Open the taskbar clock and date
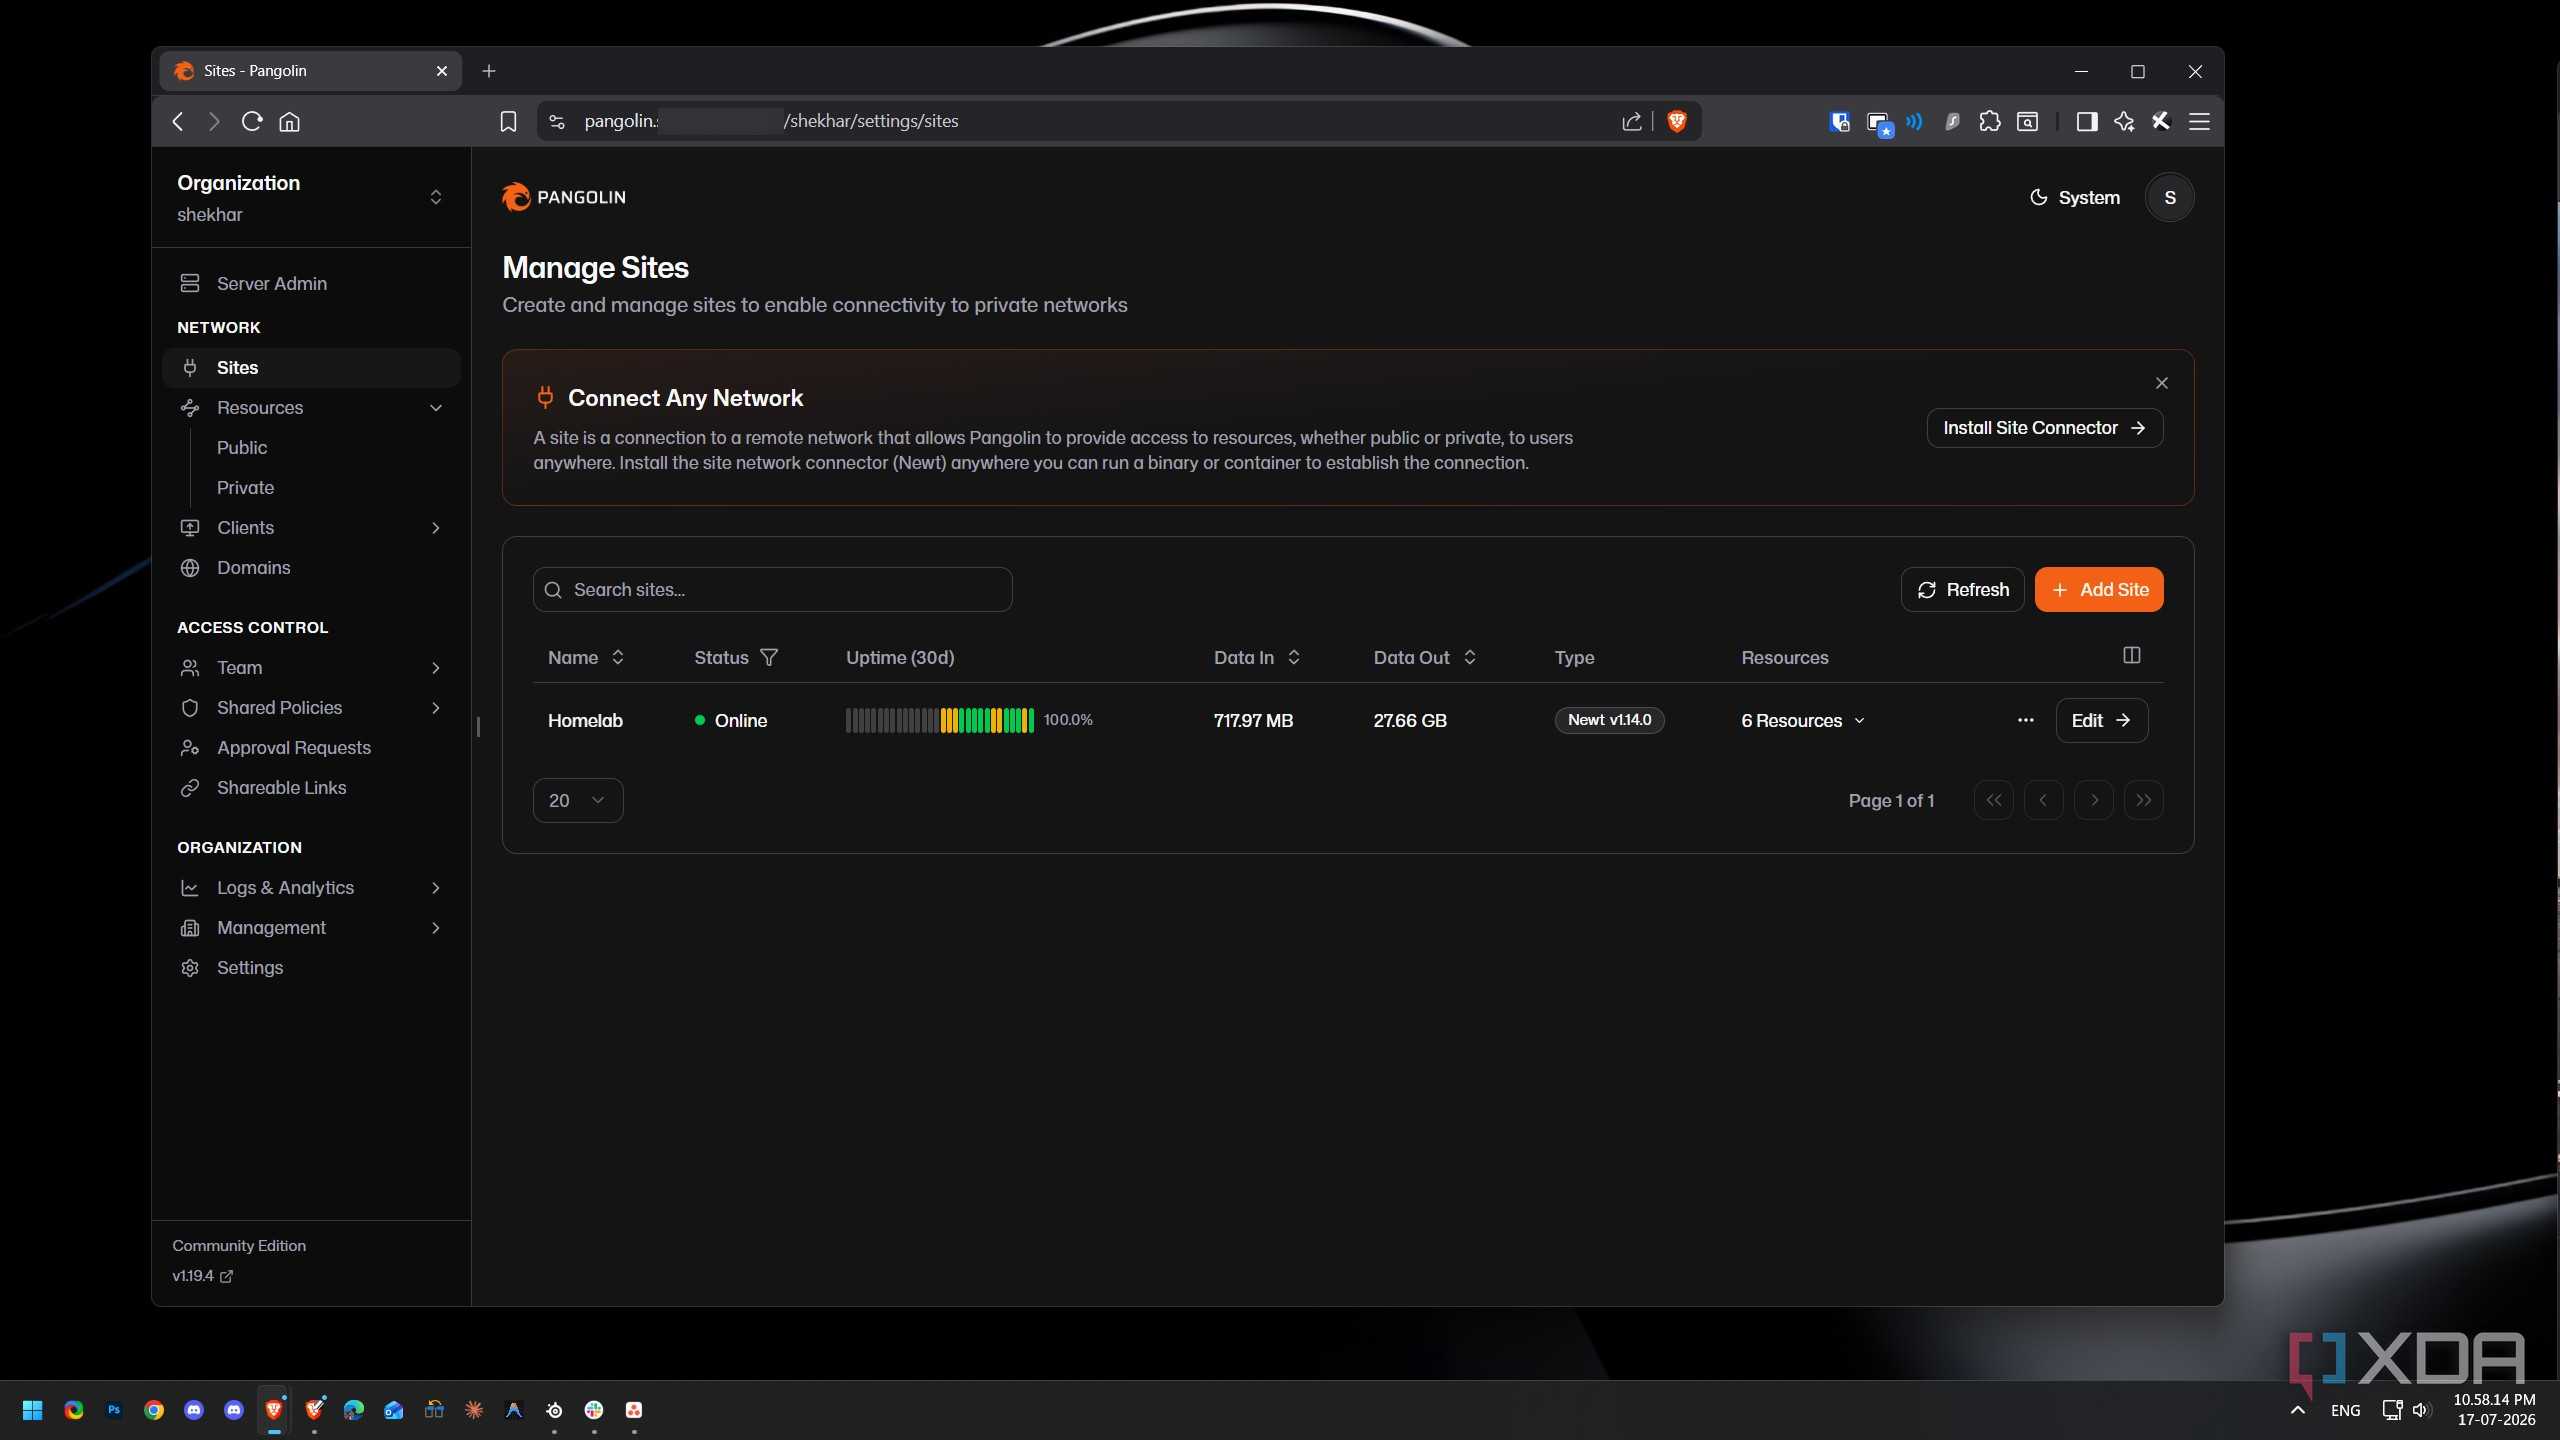 2494,1410
